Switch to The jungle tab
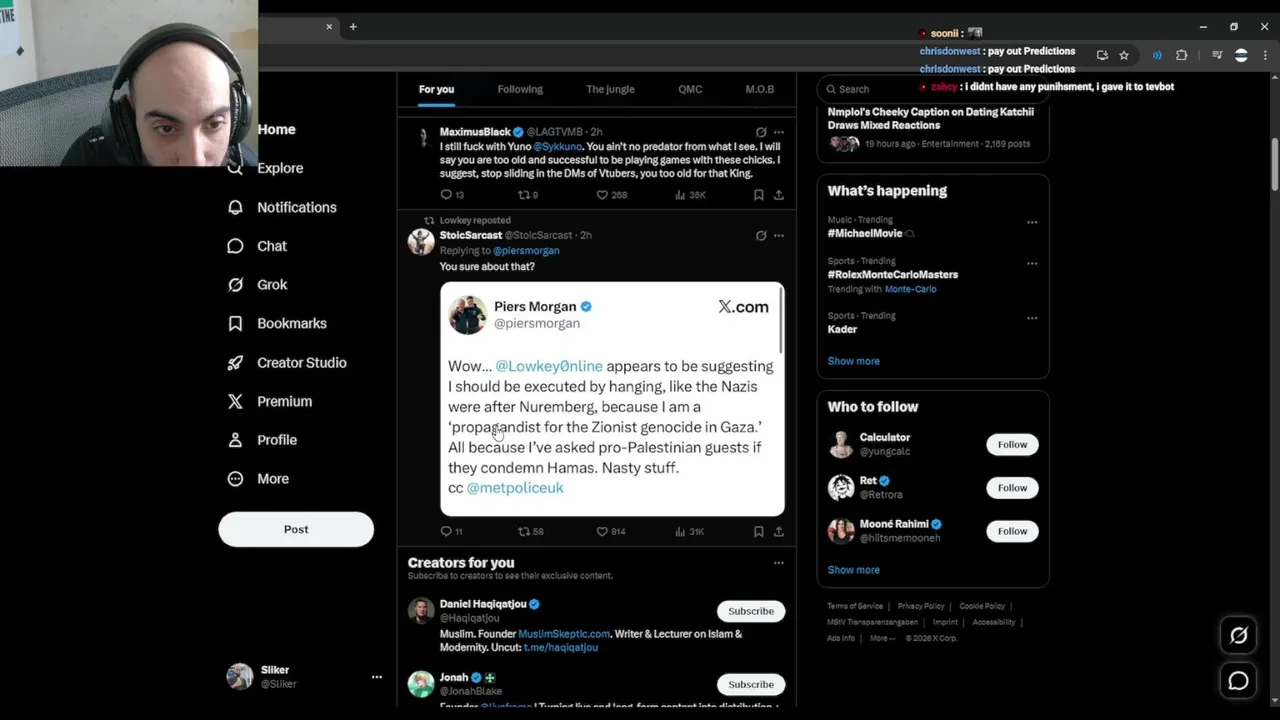 pos(610,89)
